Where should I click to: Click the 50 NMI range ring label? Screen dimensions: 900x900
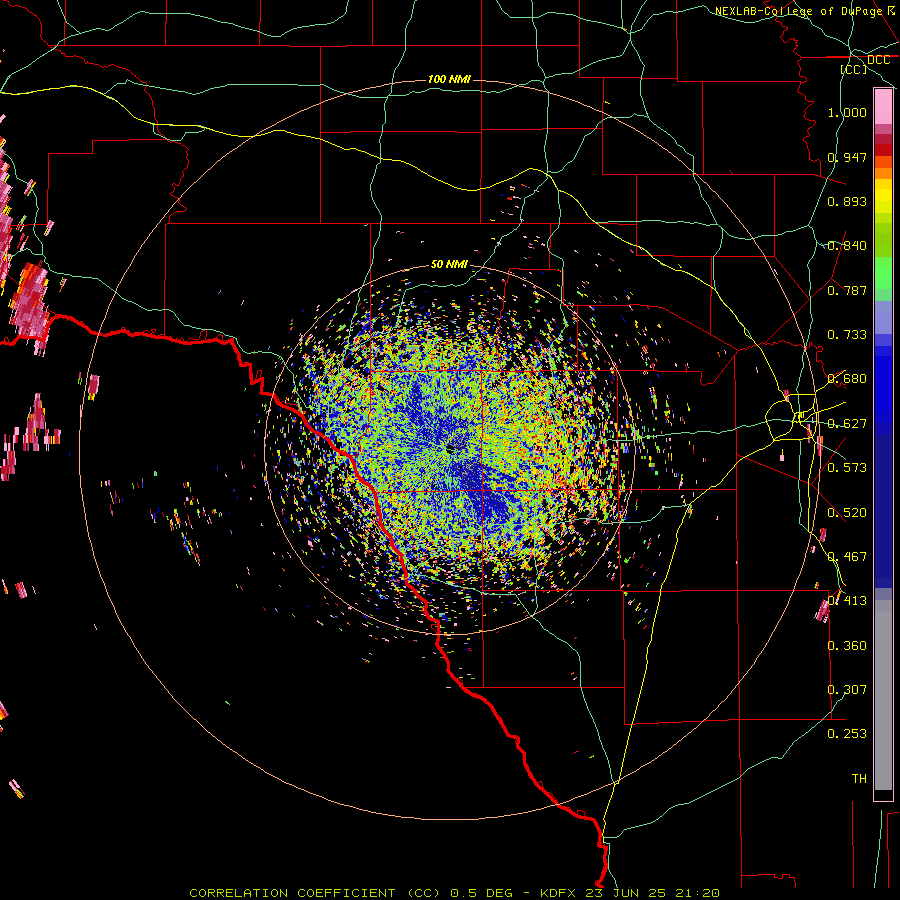[449, 264]
